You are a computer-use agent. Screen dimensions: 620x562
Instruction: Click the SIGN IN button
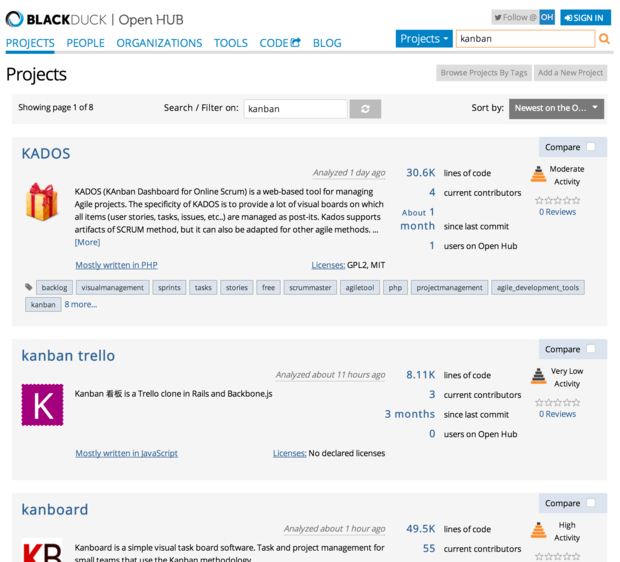pyautogui.click(x=585, y=17)
